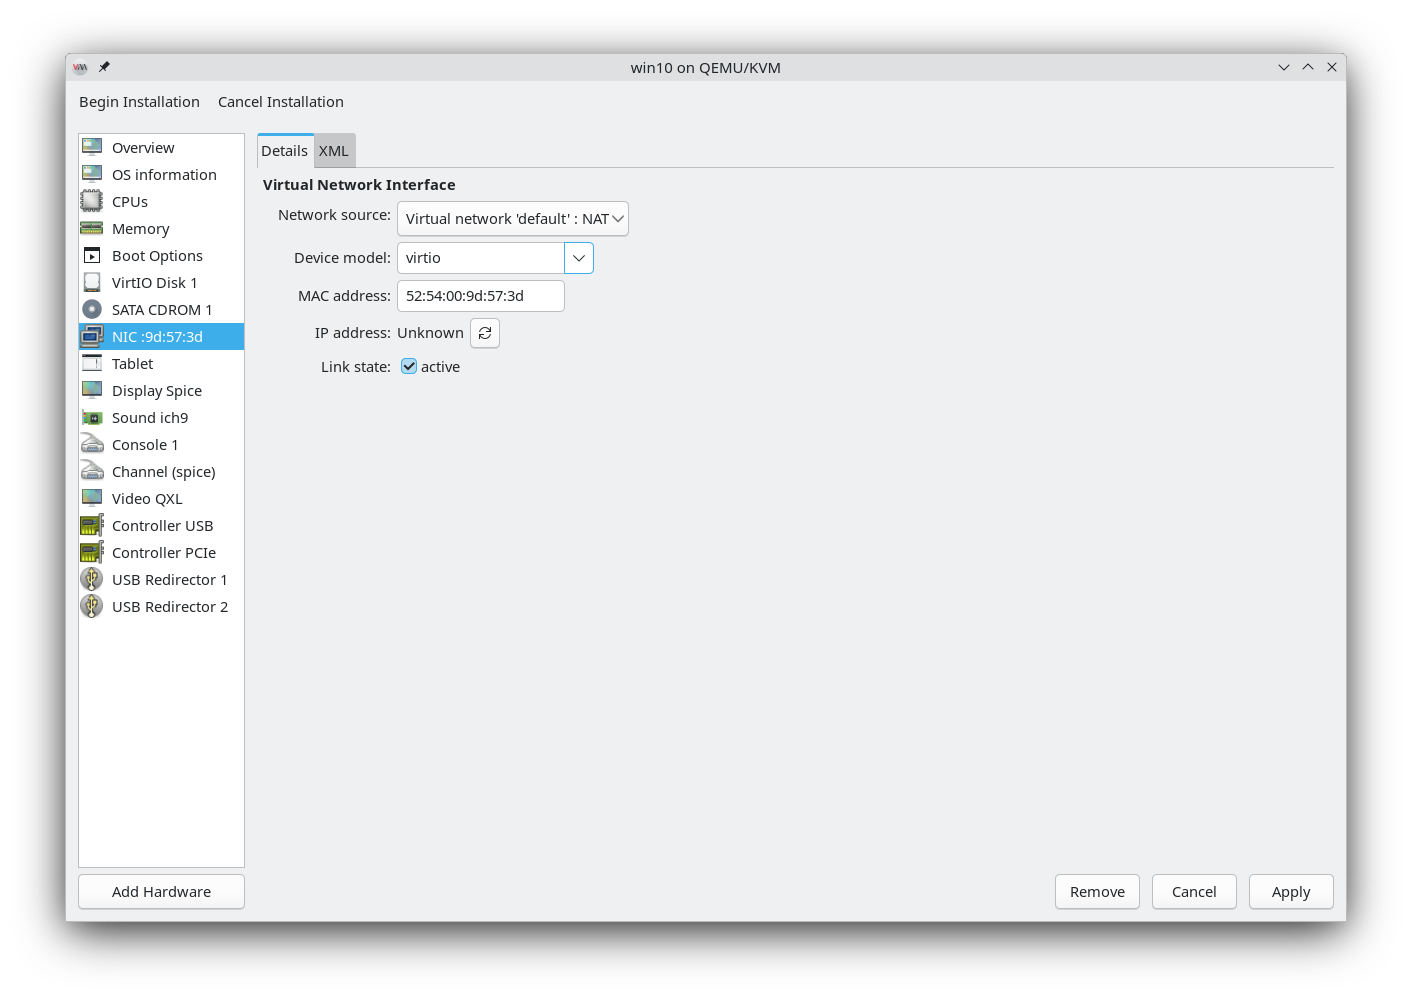The width and height of the screenshot is (1412, 999).
Task: Click the SATA CDROM 1 disc icon
Action: pyautogui.click(x=92, y=310)
